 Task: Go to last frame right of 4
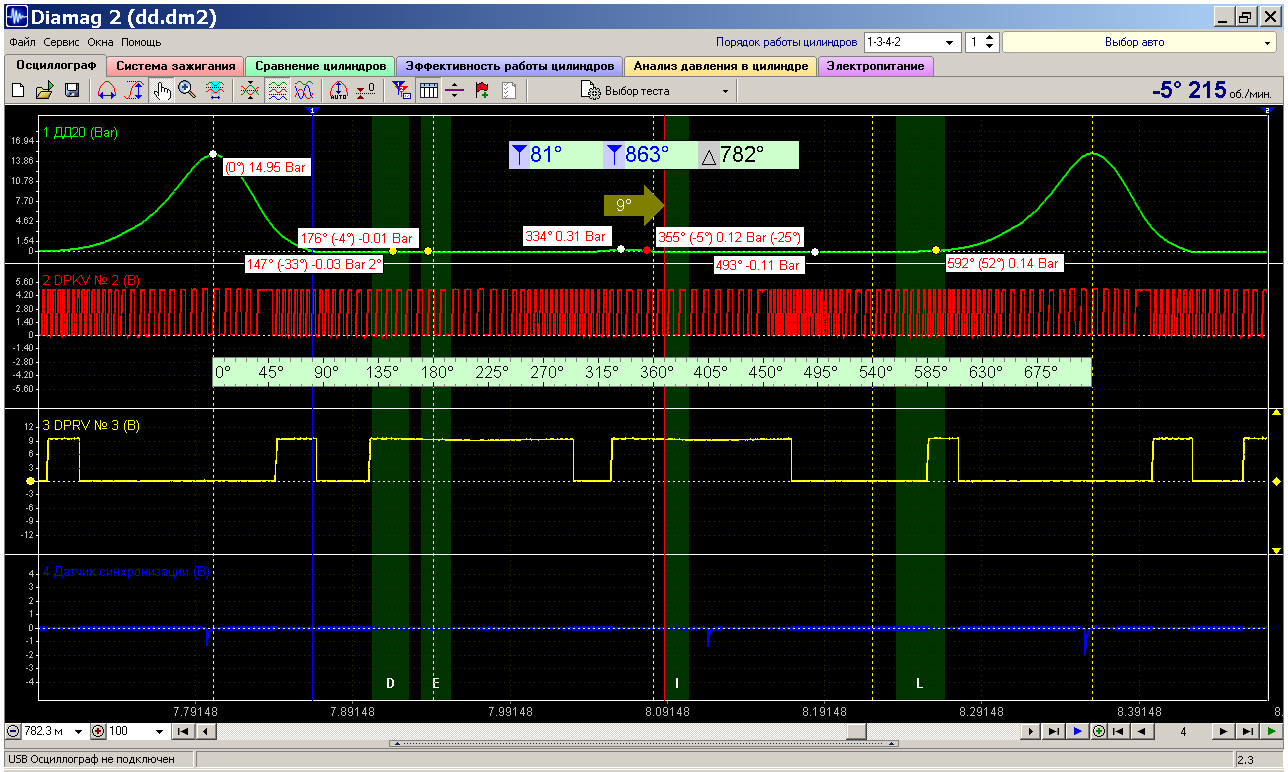[1246, 731]
